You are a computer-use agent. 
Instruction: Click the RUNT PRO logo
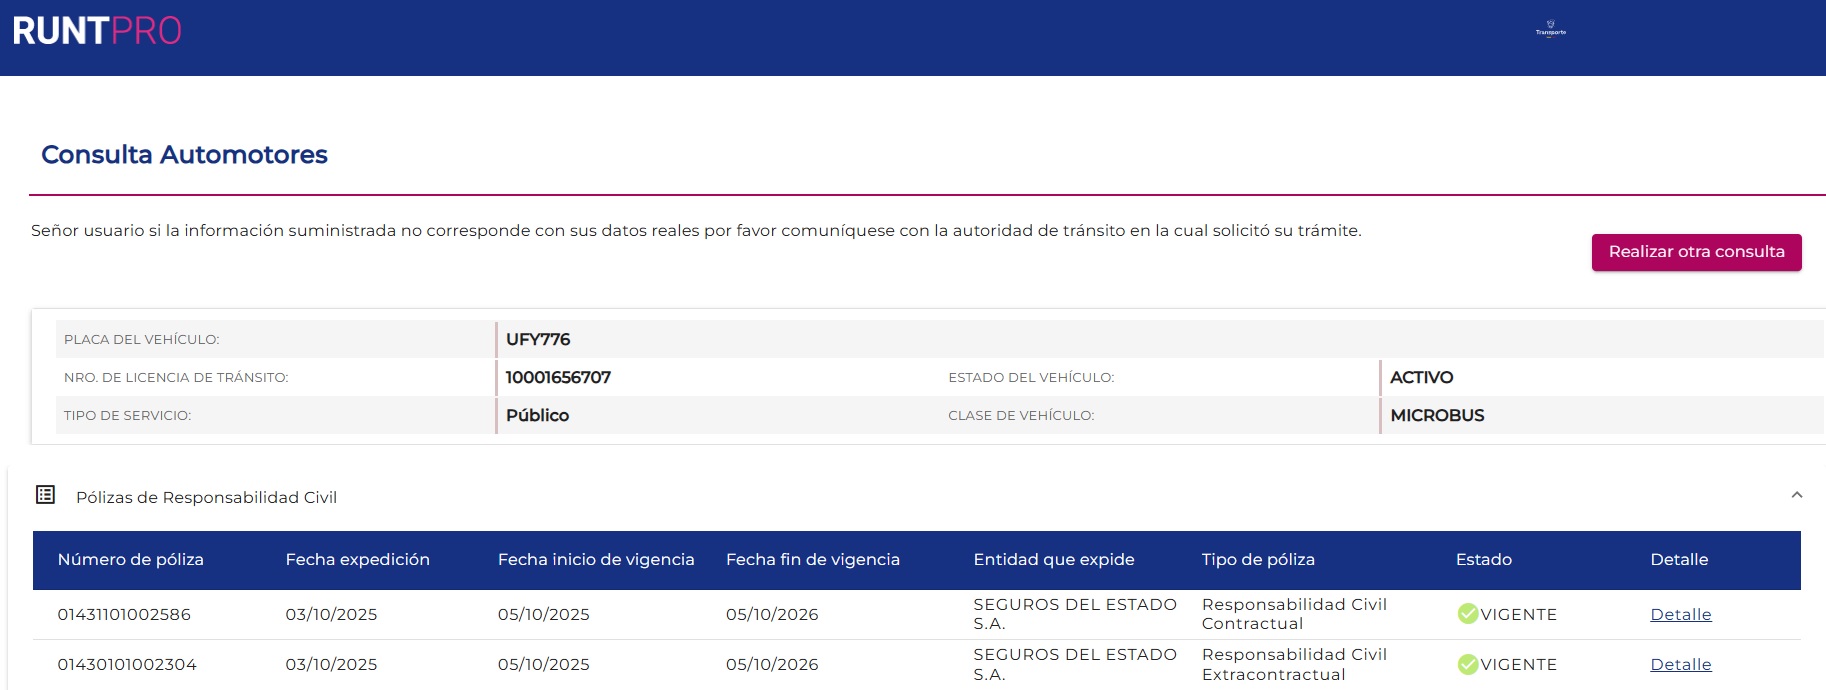pyautogui.click(x=97, y=31)
